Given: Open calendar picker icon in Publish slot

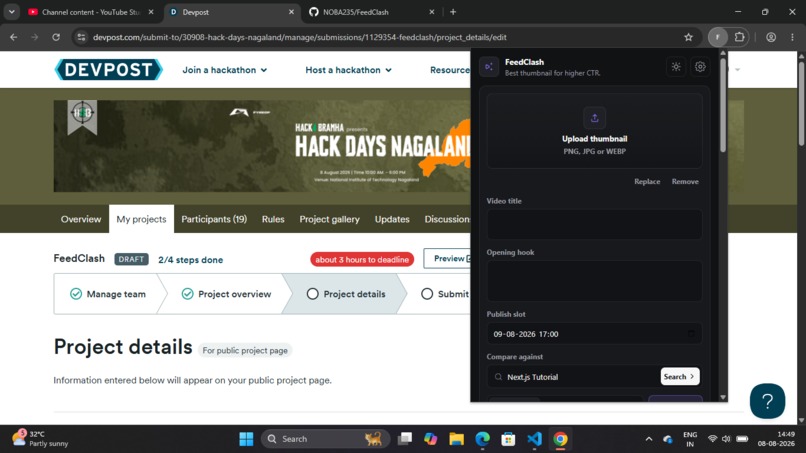Looking at the screenshot, I should click(691, 334).
